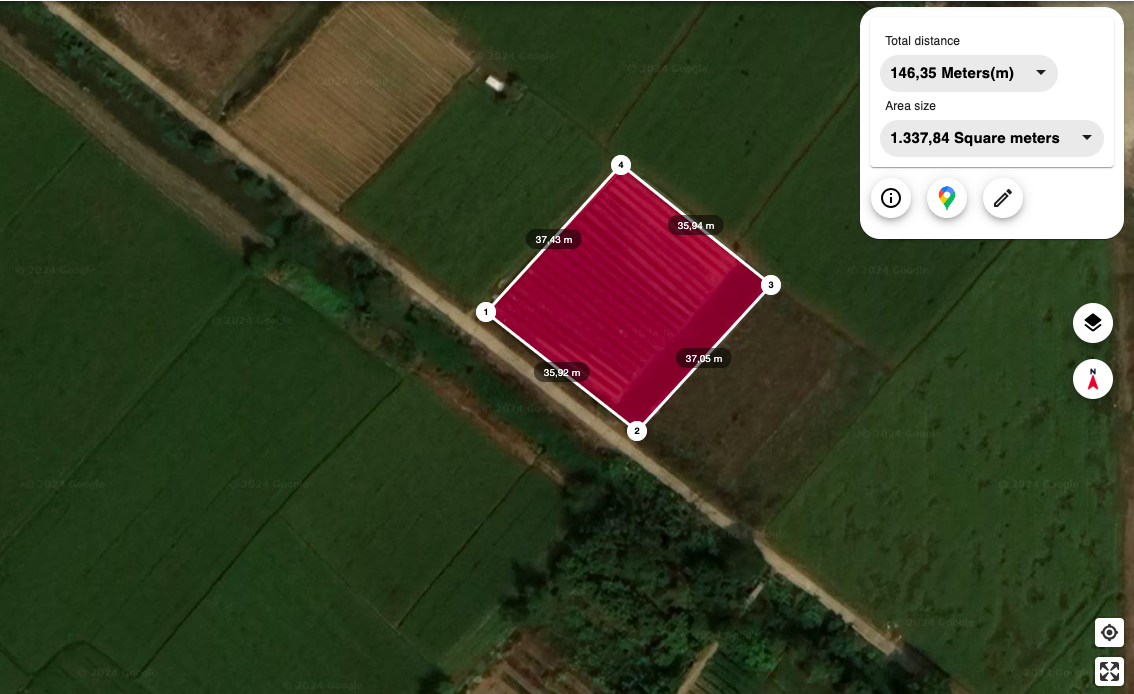Reset map orientation with compass button
The width and height of the screenshot is (1134, 694).
(x=1093, y=379)
